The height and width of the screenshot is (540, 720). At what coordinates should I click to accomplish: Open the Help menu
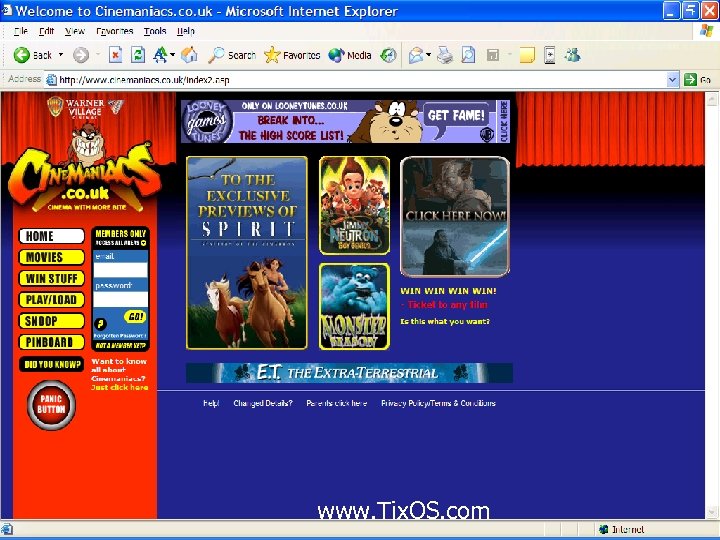tap(186, 31)
